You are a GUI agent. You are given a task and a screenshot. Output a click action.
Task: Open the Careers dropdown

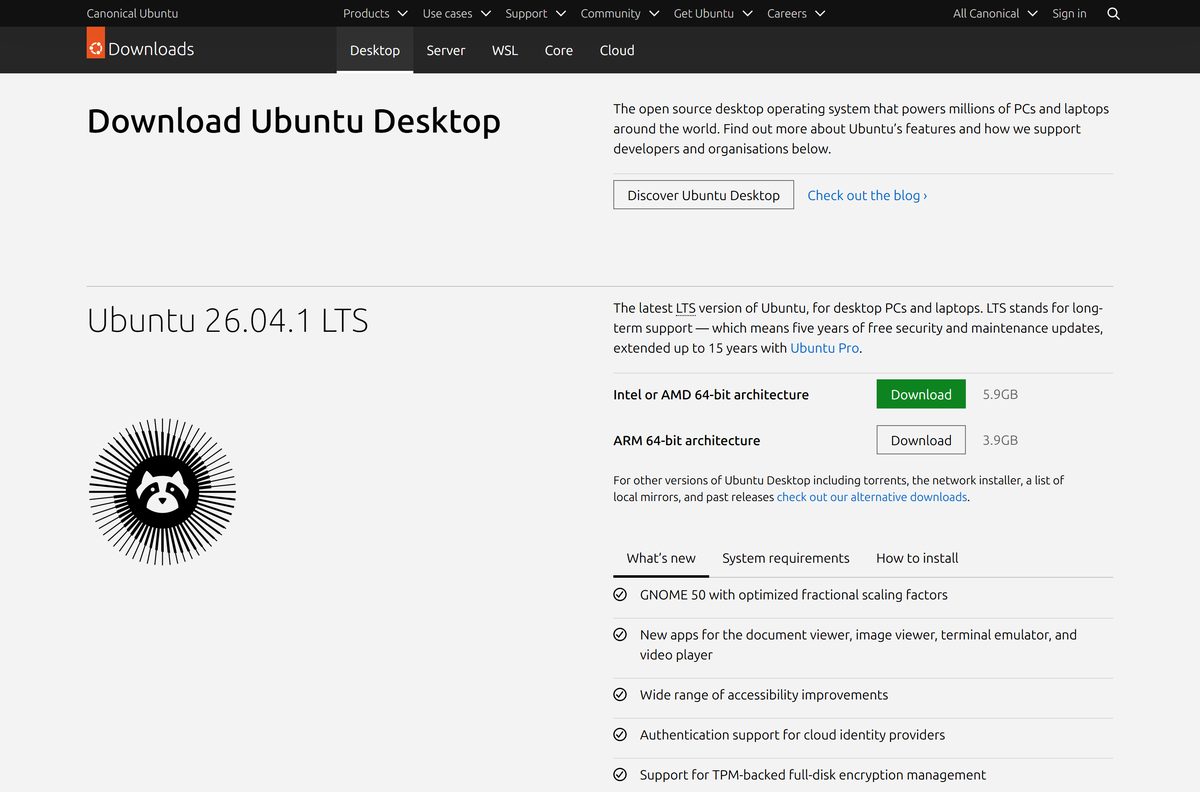click(796, 13)
